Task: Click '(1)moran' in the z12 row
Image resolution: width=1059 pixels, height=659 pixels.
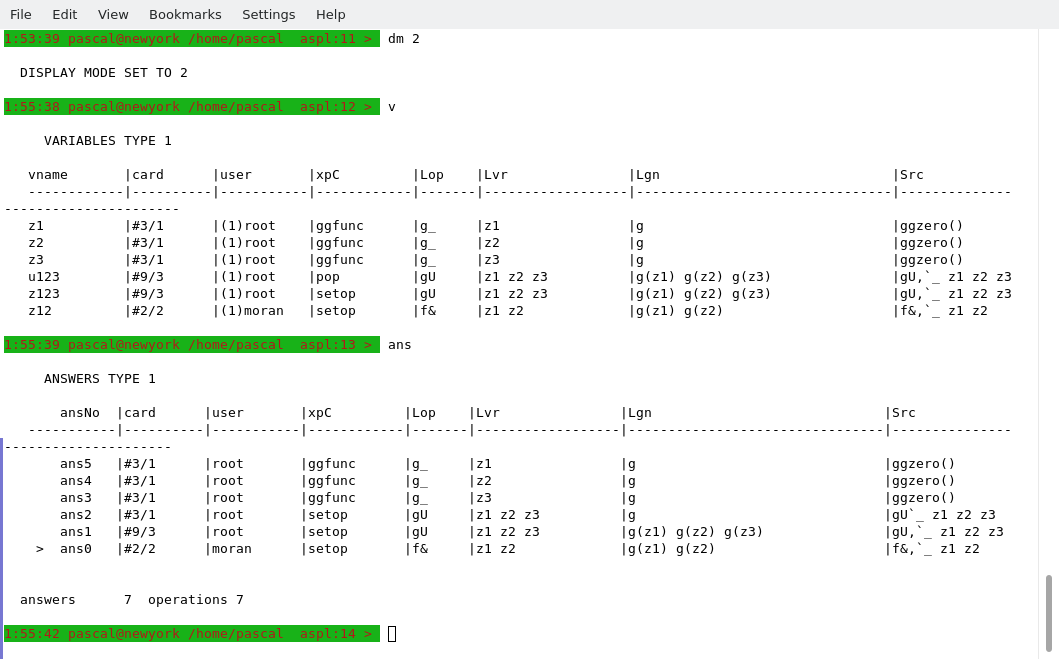Action: (252, 311)
